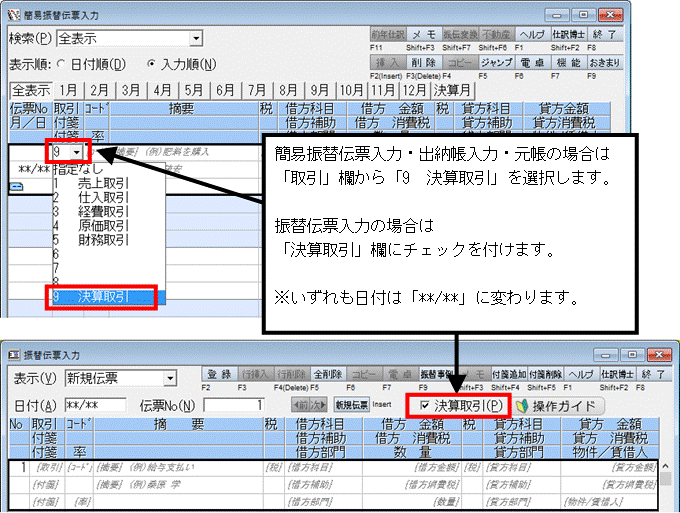Click コピー F4 in 簡易振替伝票入力 toolbar

[x=460, y=62]
